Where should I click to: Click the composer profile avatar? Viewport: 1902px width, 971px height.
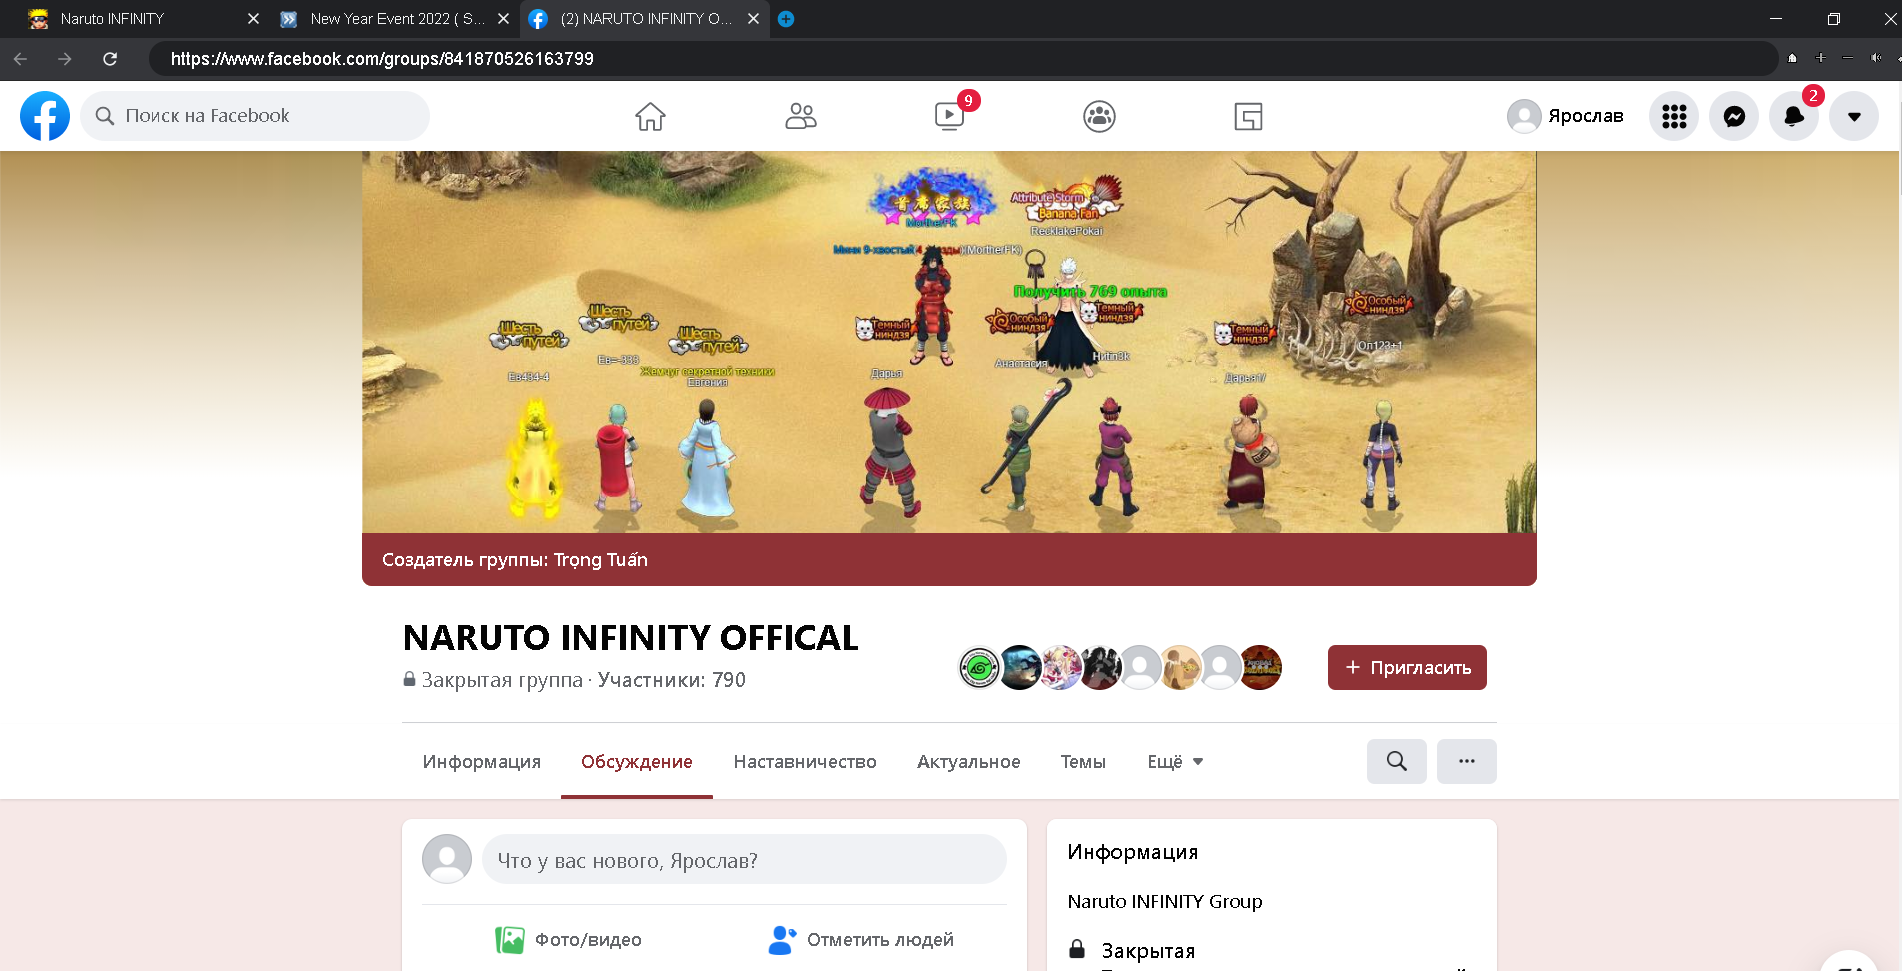click(447, 859)
